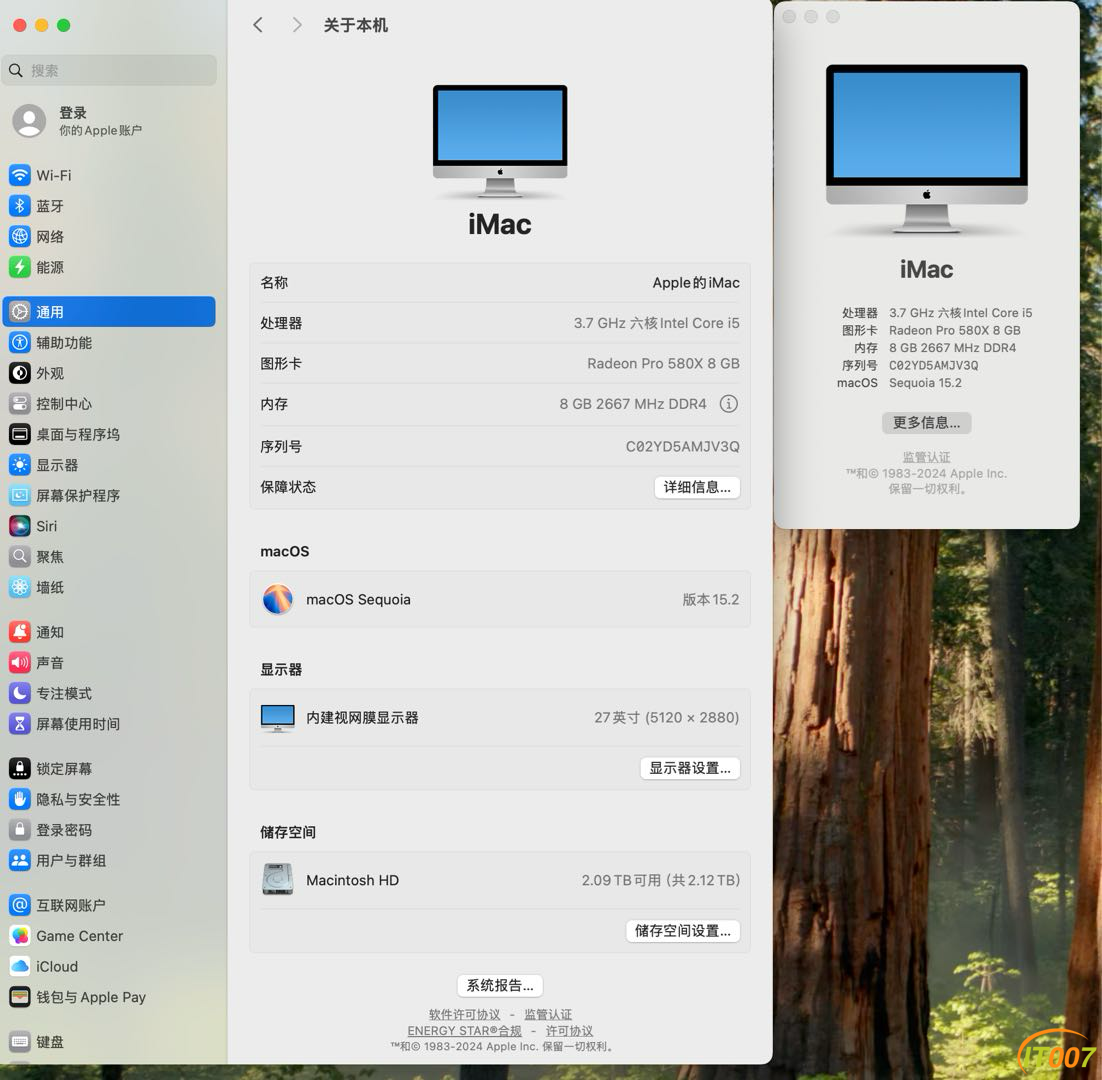Open Wi-Fi settings icon in sidebar

pyautogui.click(x=20, y=175)
